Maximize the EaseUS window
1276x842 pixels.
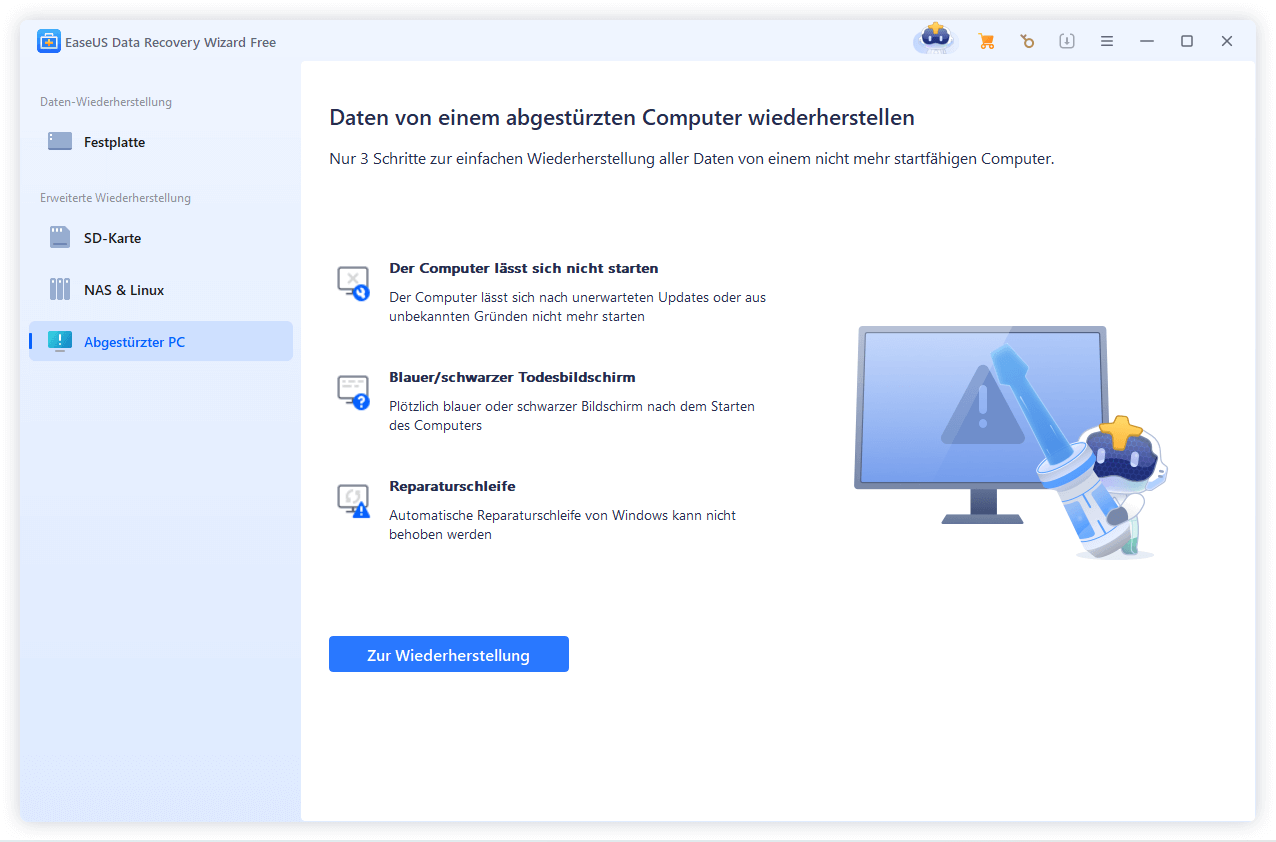[1187, 42]
